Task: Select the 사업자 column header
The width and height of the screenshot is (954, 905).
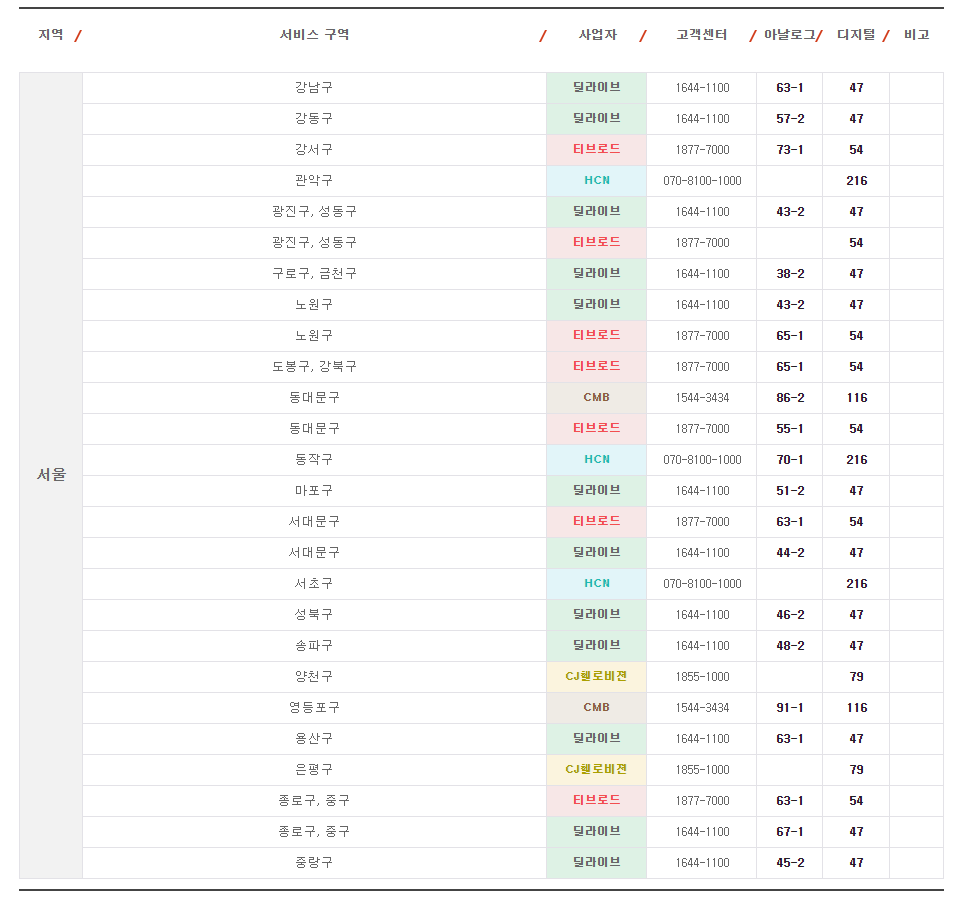Action: coord(597,35)
